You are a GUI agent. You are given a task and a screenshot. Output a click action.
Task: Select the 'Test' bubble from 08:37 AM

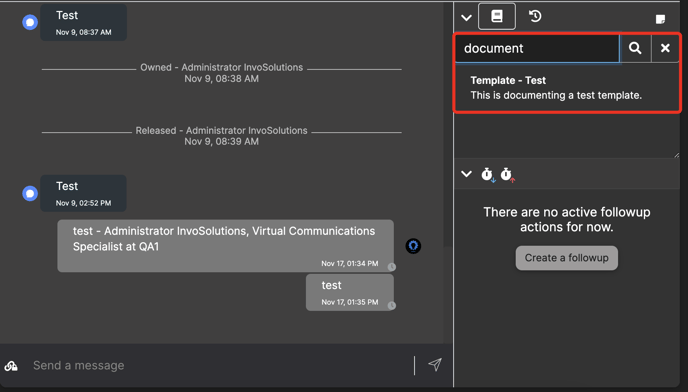[x=83, y=22]
